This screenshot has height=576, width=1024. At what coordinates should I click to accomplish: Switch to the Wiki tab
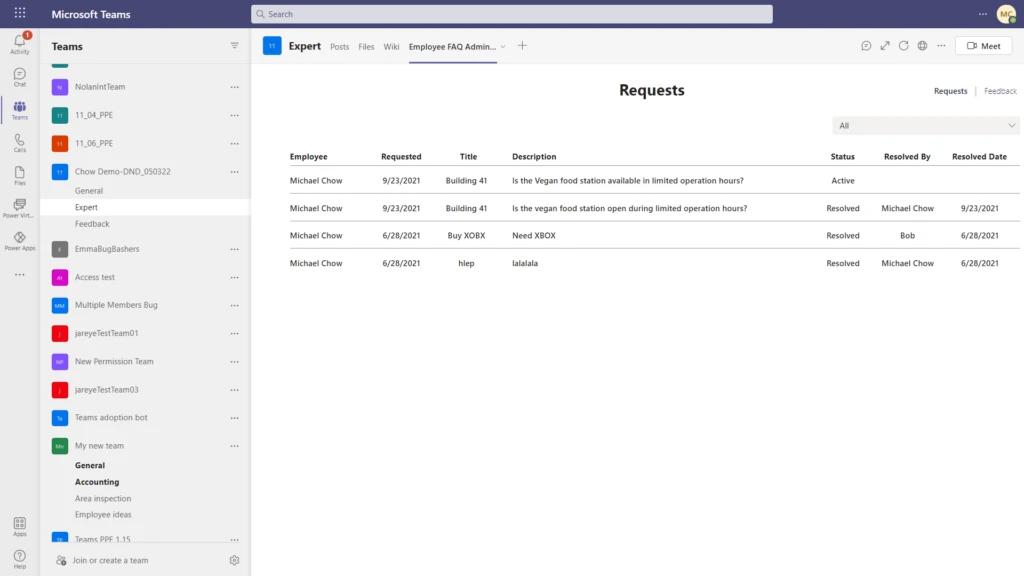(x=391, y=46)
